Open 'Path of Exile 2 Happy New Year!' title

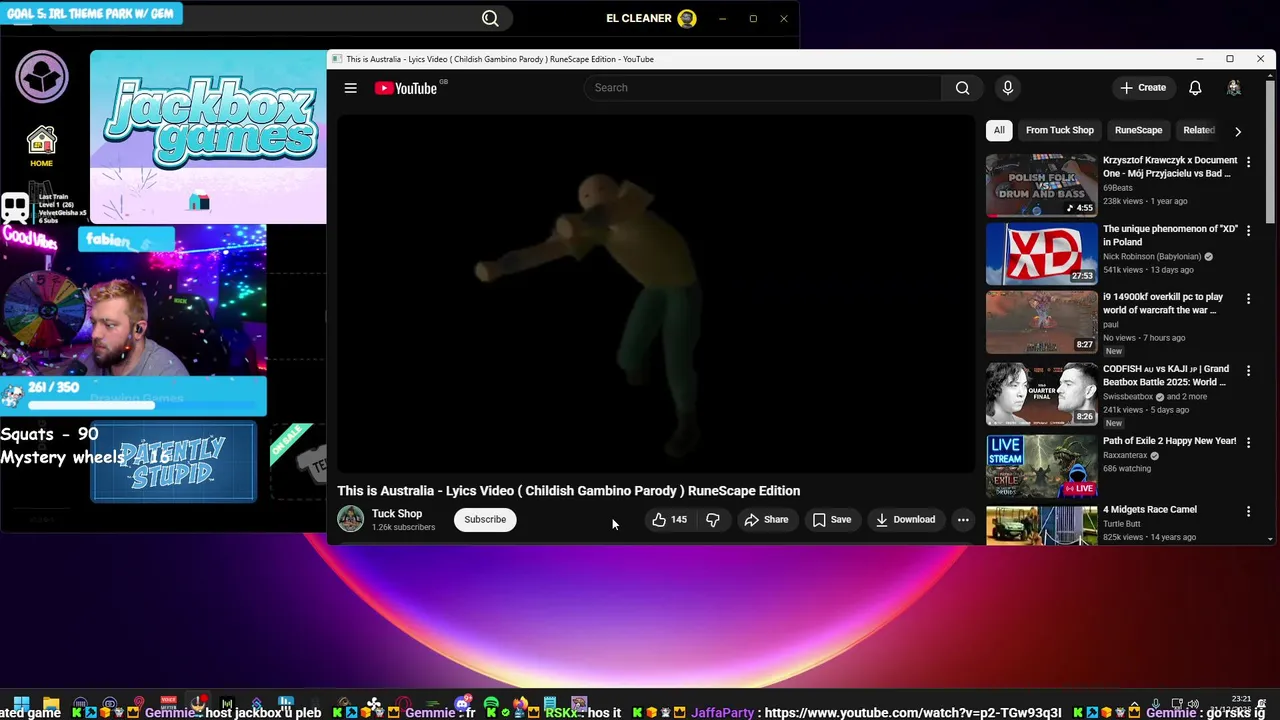(1169, 441)
